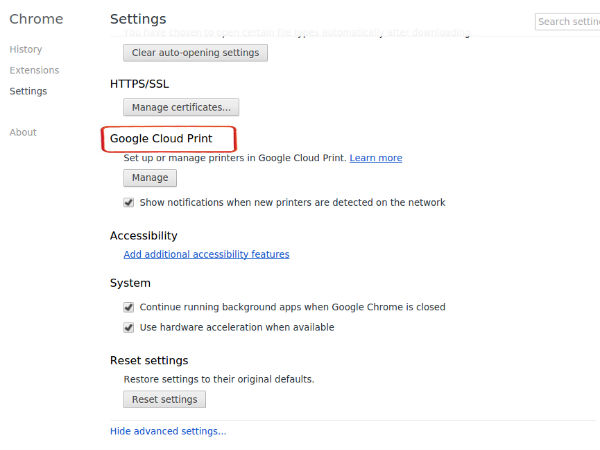600x450 pixels.
Task: Click the highlighted Google Cloud Print heading
Action: (x=161, y=139)
